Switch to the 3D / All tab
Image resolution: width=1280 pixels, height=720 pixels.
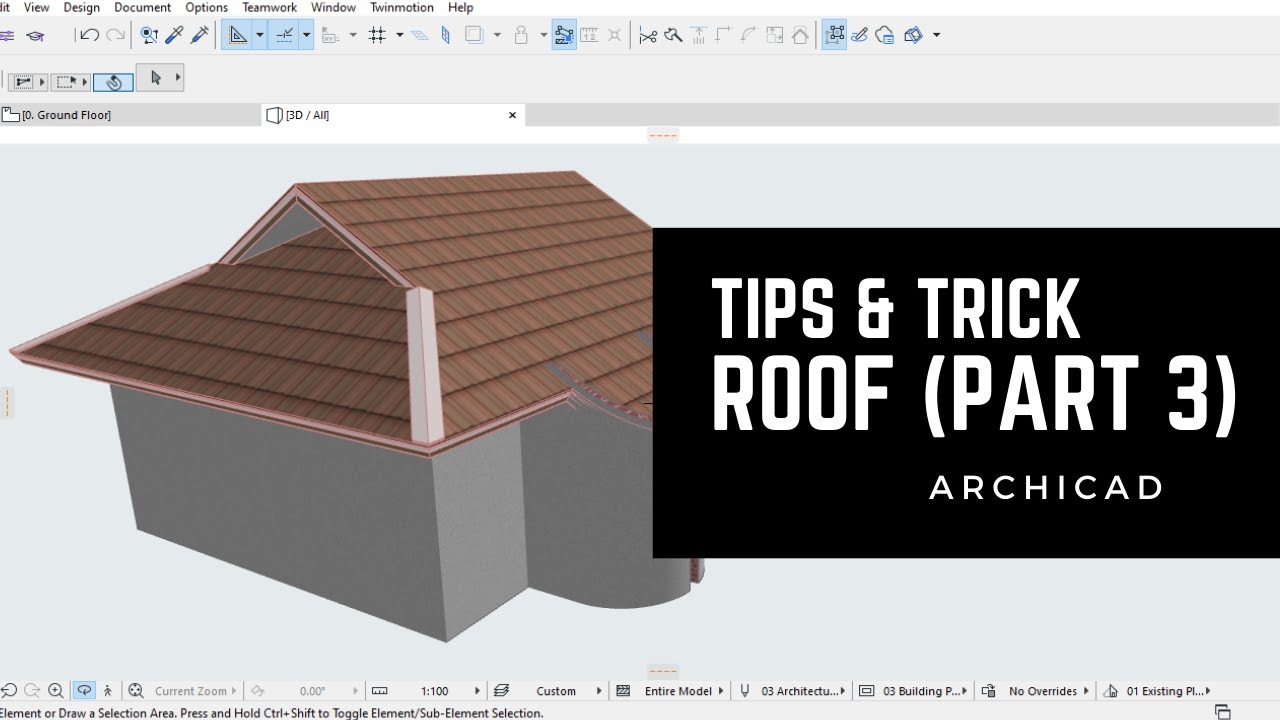tap(393, 115)
